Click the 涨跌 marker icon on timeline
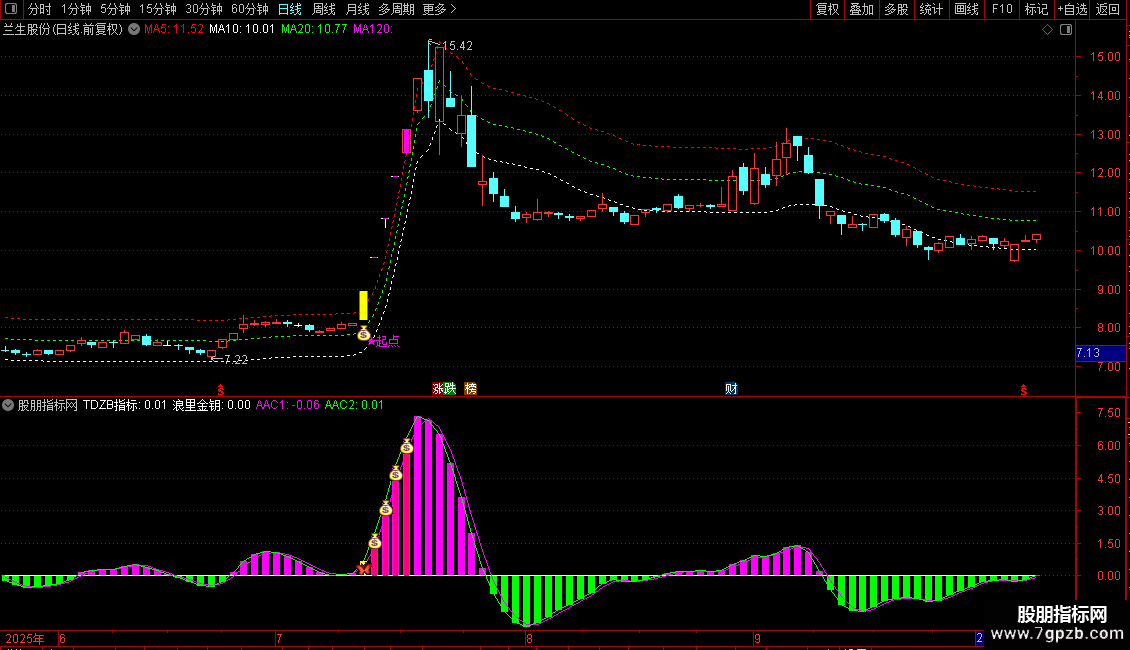 tap(443, 388)
